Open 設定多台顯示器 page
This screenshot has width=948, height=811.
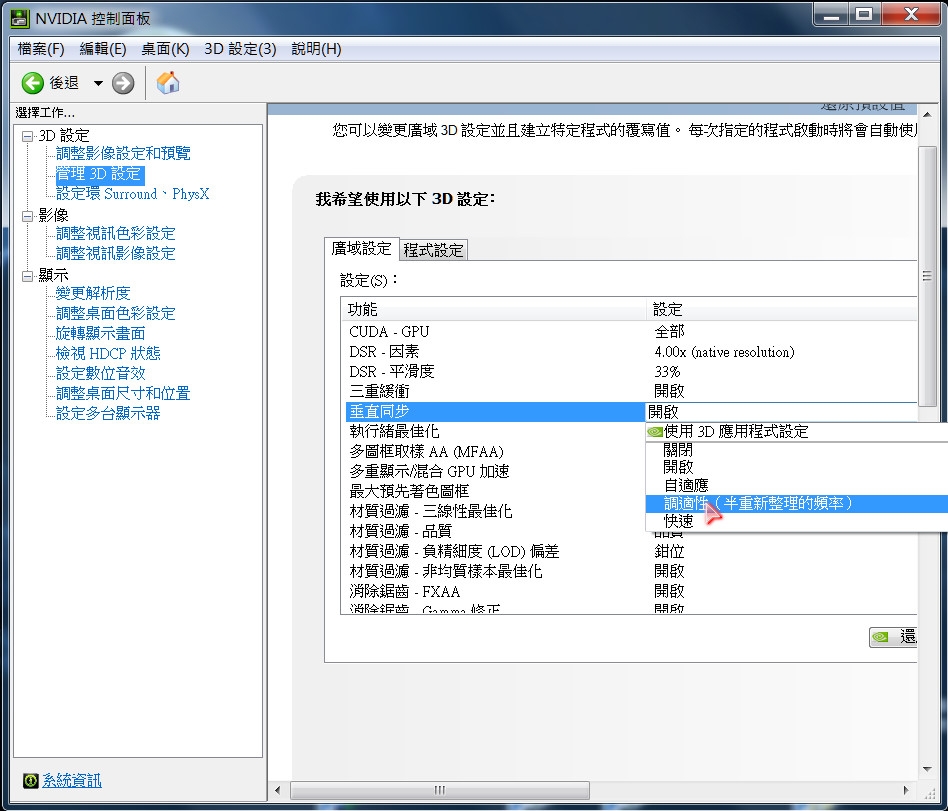coord(108,413)
